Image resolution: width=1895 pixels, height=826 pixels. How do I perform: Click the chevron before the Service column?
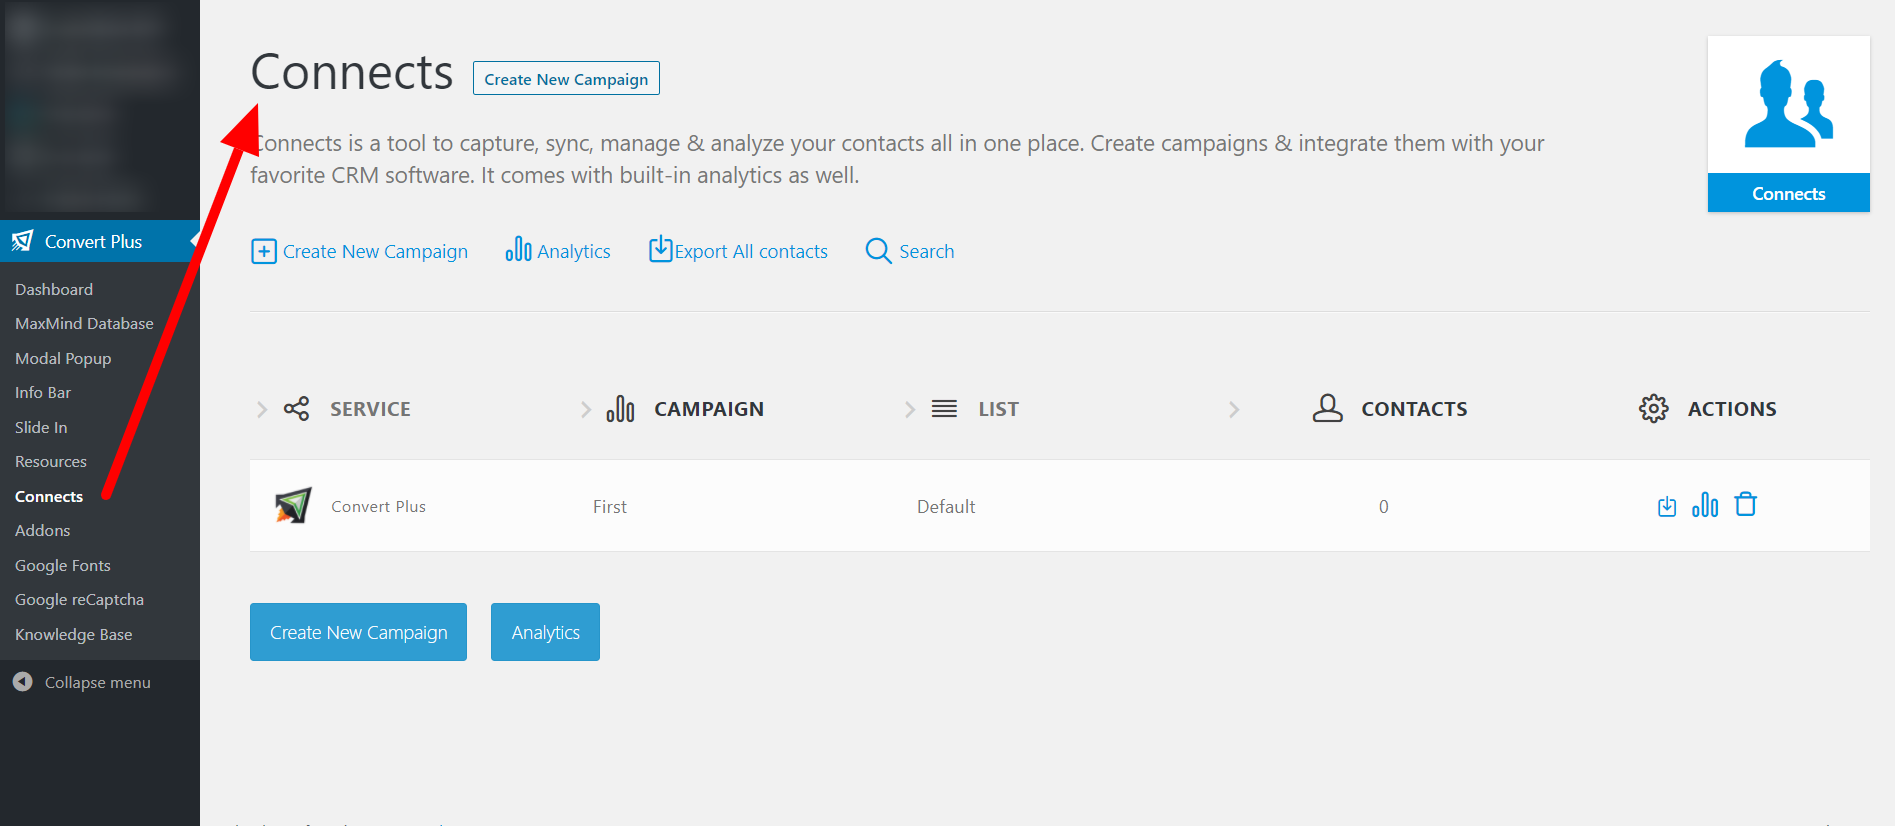coord(262,409)
